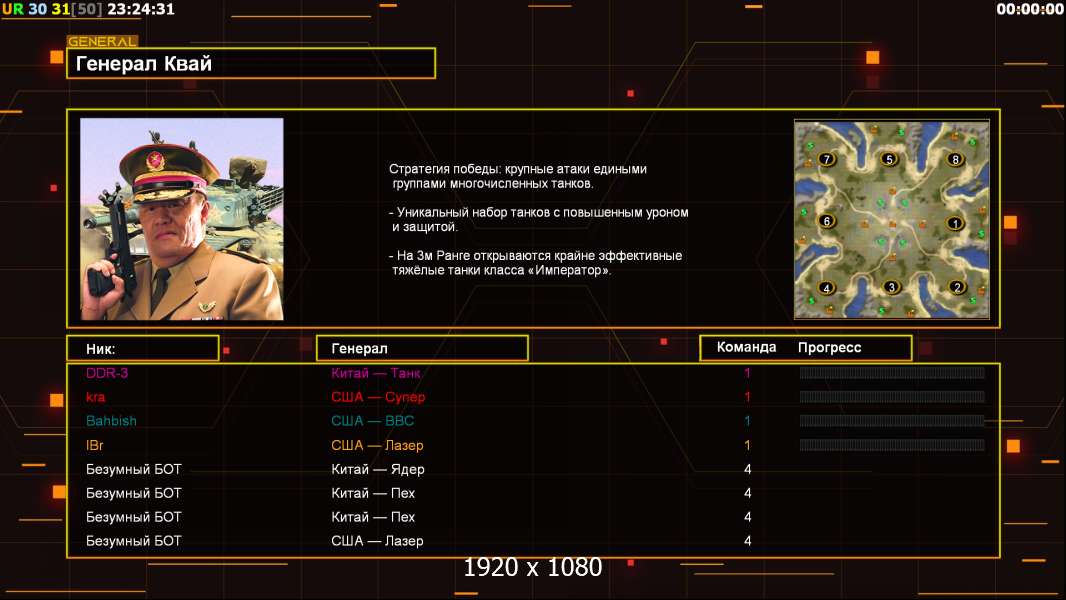Click team number 1 in DDR-3 row
Viewport: 1066px width, 600px height.
pyautogui.click(x=747, y=373)
